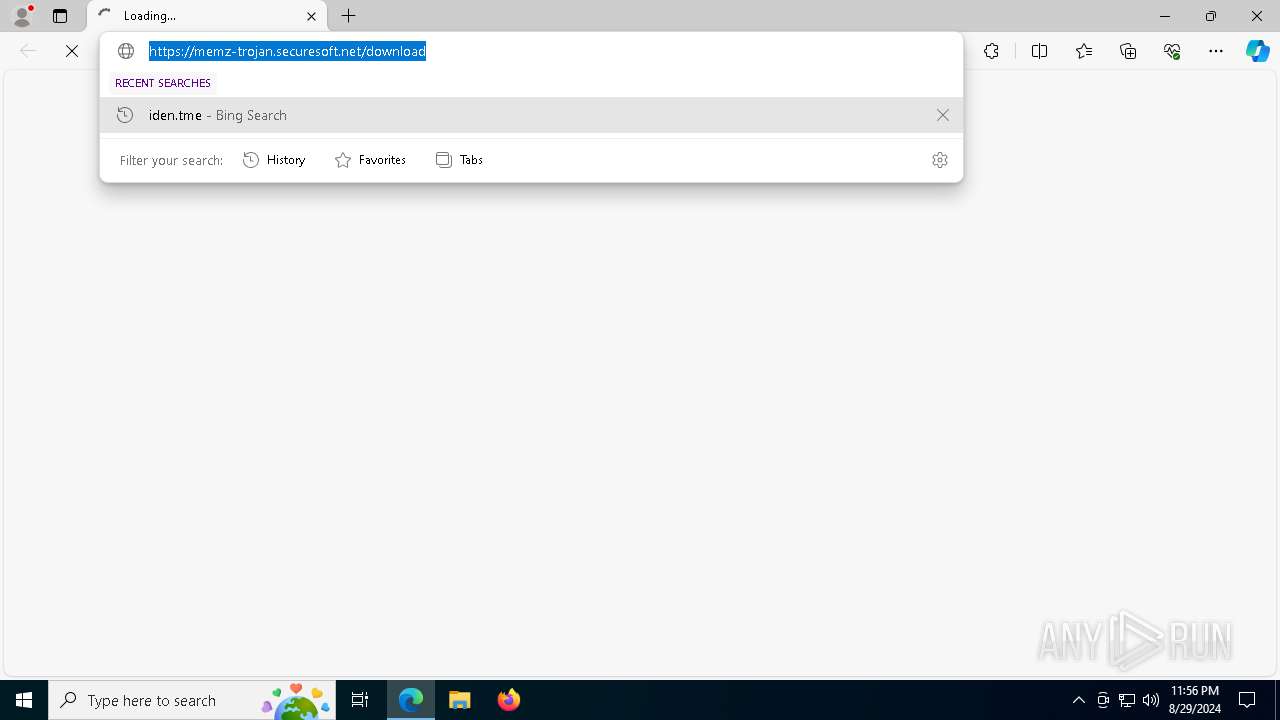This screenshot has width=1280, height=720.
Task: Open Settings and more ellipsis menu
Action: (1216, 51)
